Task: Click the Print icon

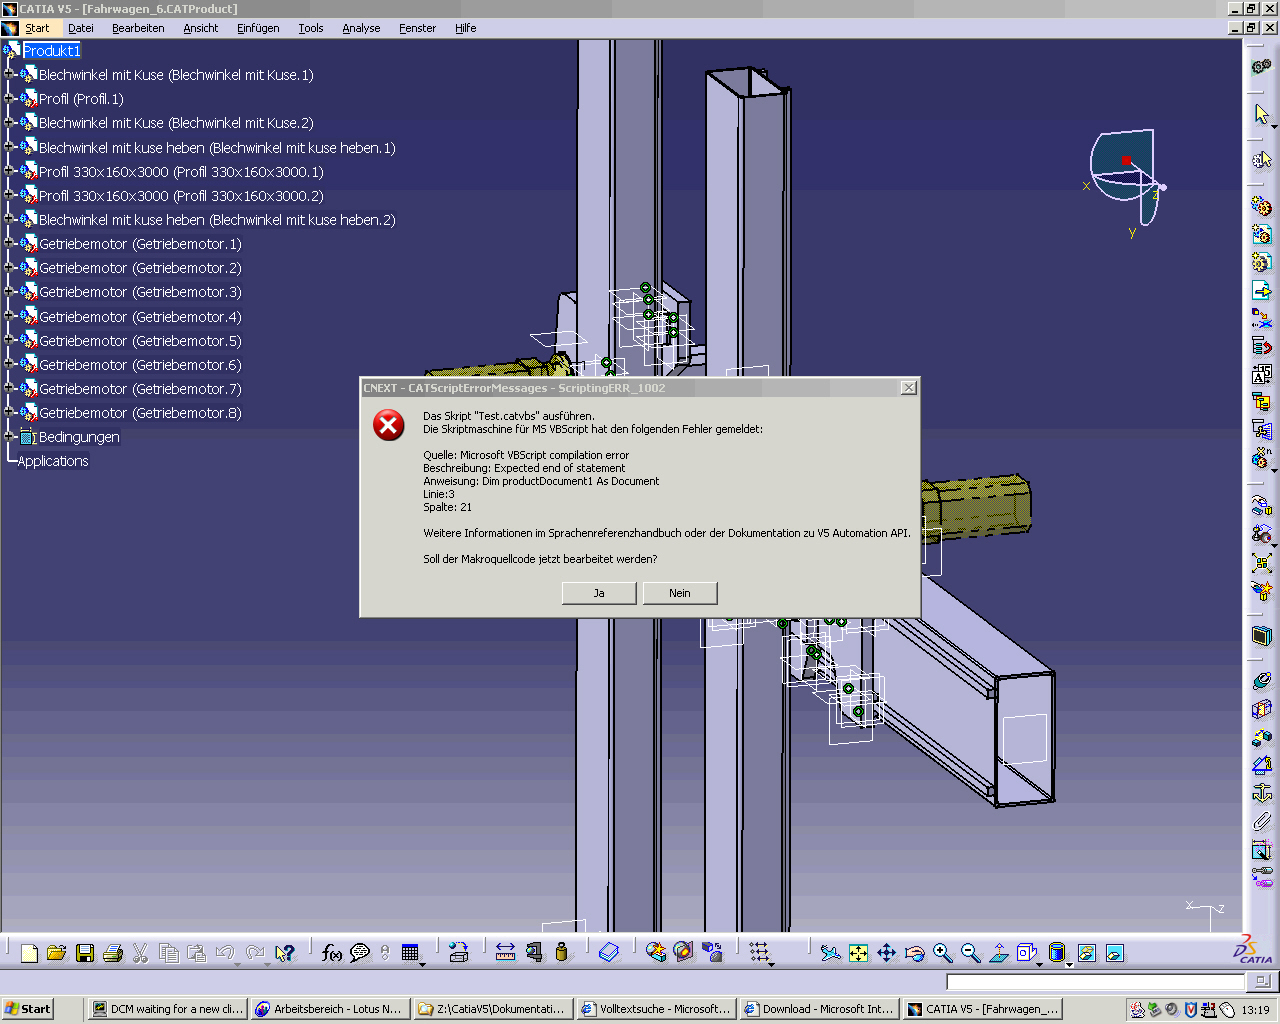Action: tap(113, 953)
